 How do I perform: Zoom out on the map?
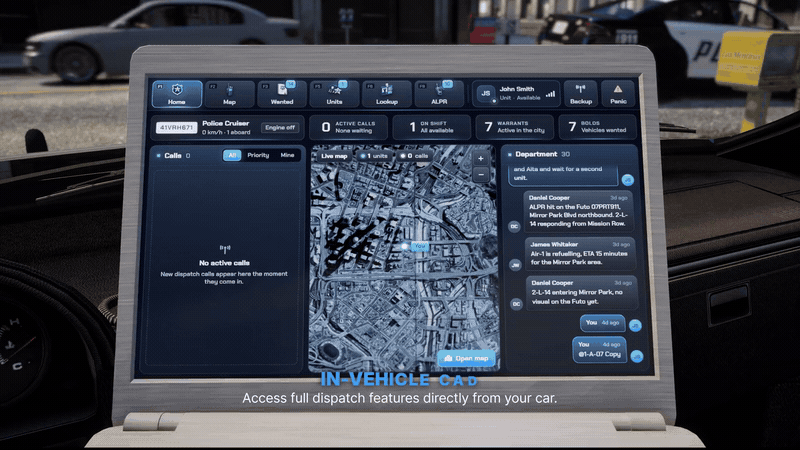[x=481, y=175]
